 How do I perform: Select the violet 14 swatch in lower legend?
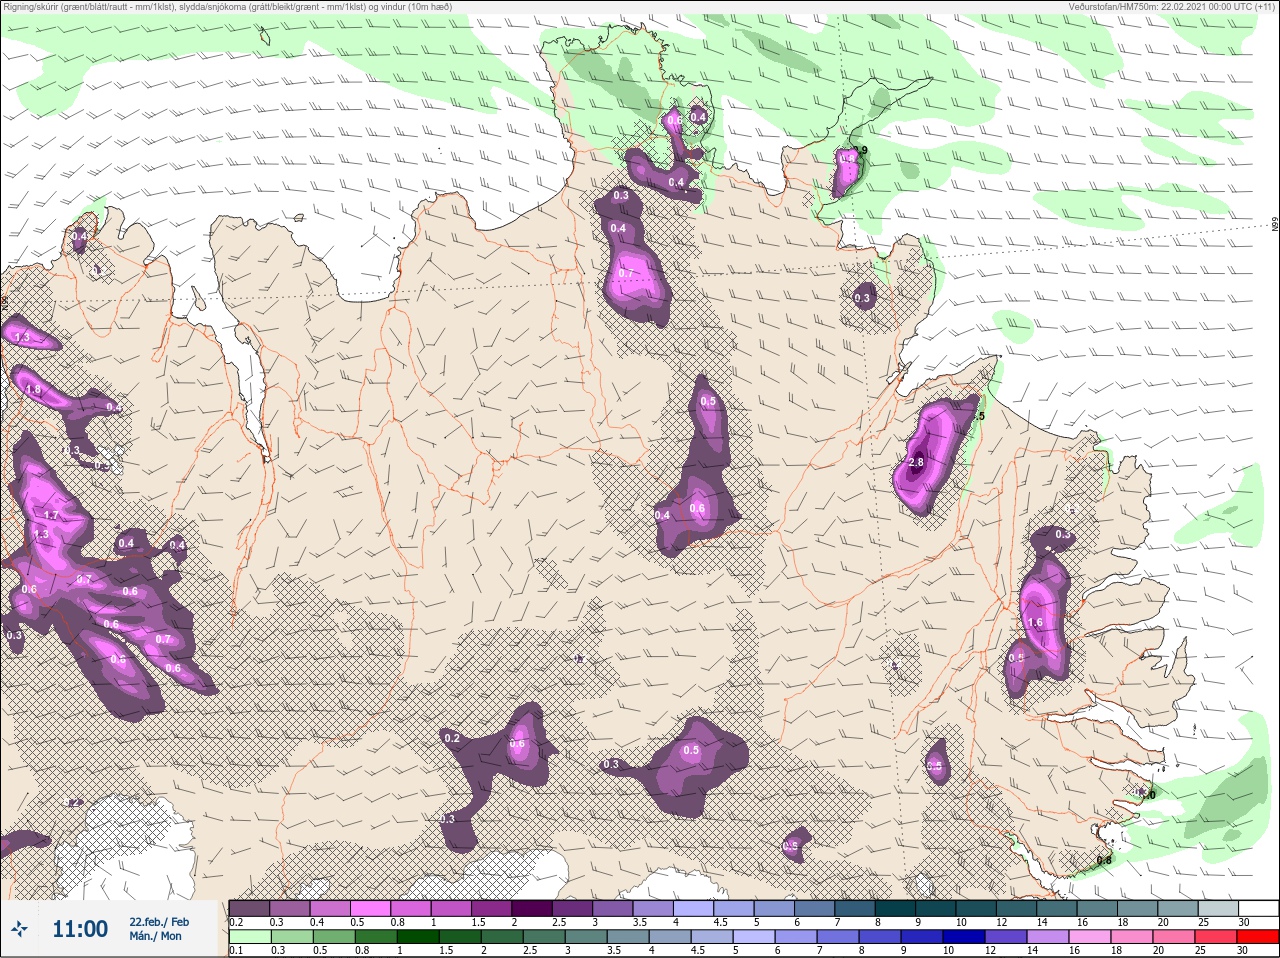pyautogui.click(x=1048, y=938)
